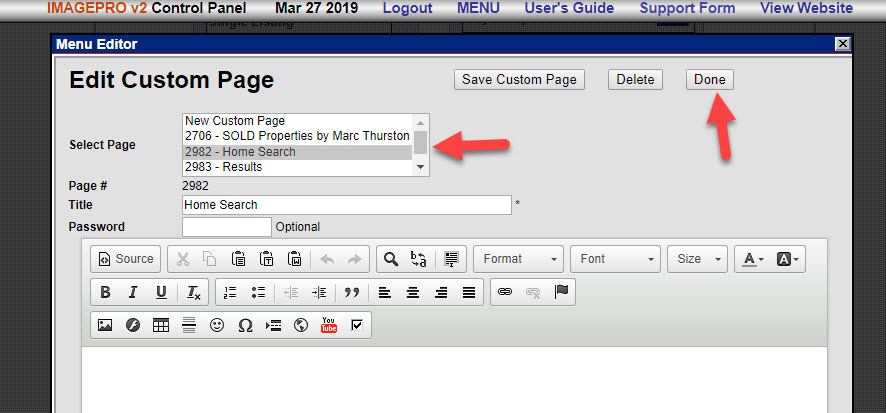The width and height of the screenshot is (886, 413).
Task: Select New Custom Page in list
Action: point(298,121)
